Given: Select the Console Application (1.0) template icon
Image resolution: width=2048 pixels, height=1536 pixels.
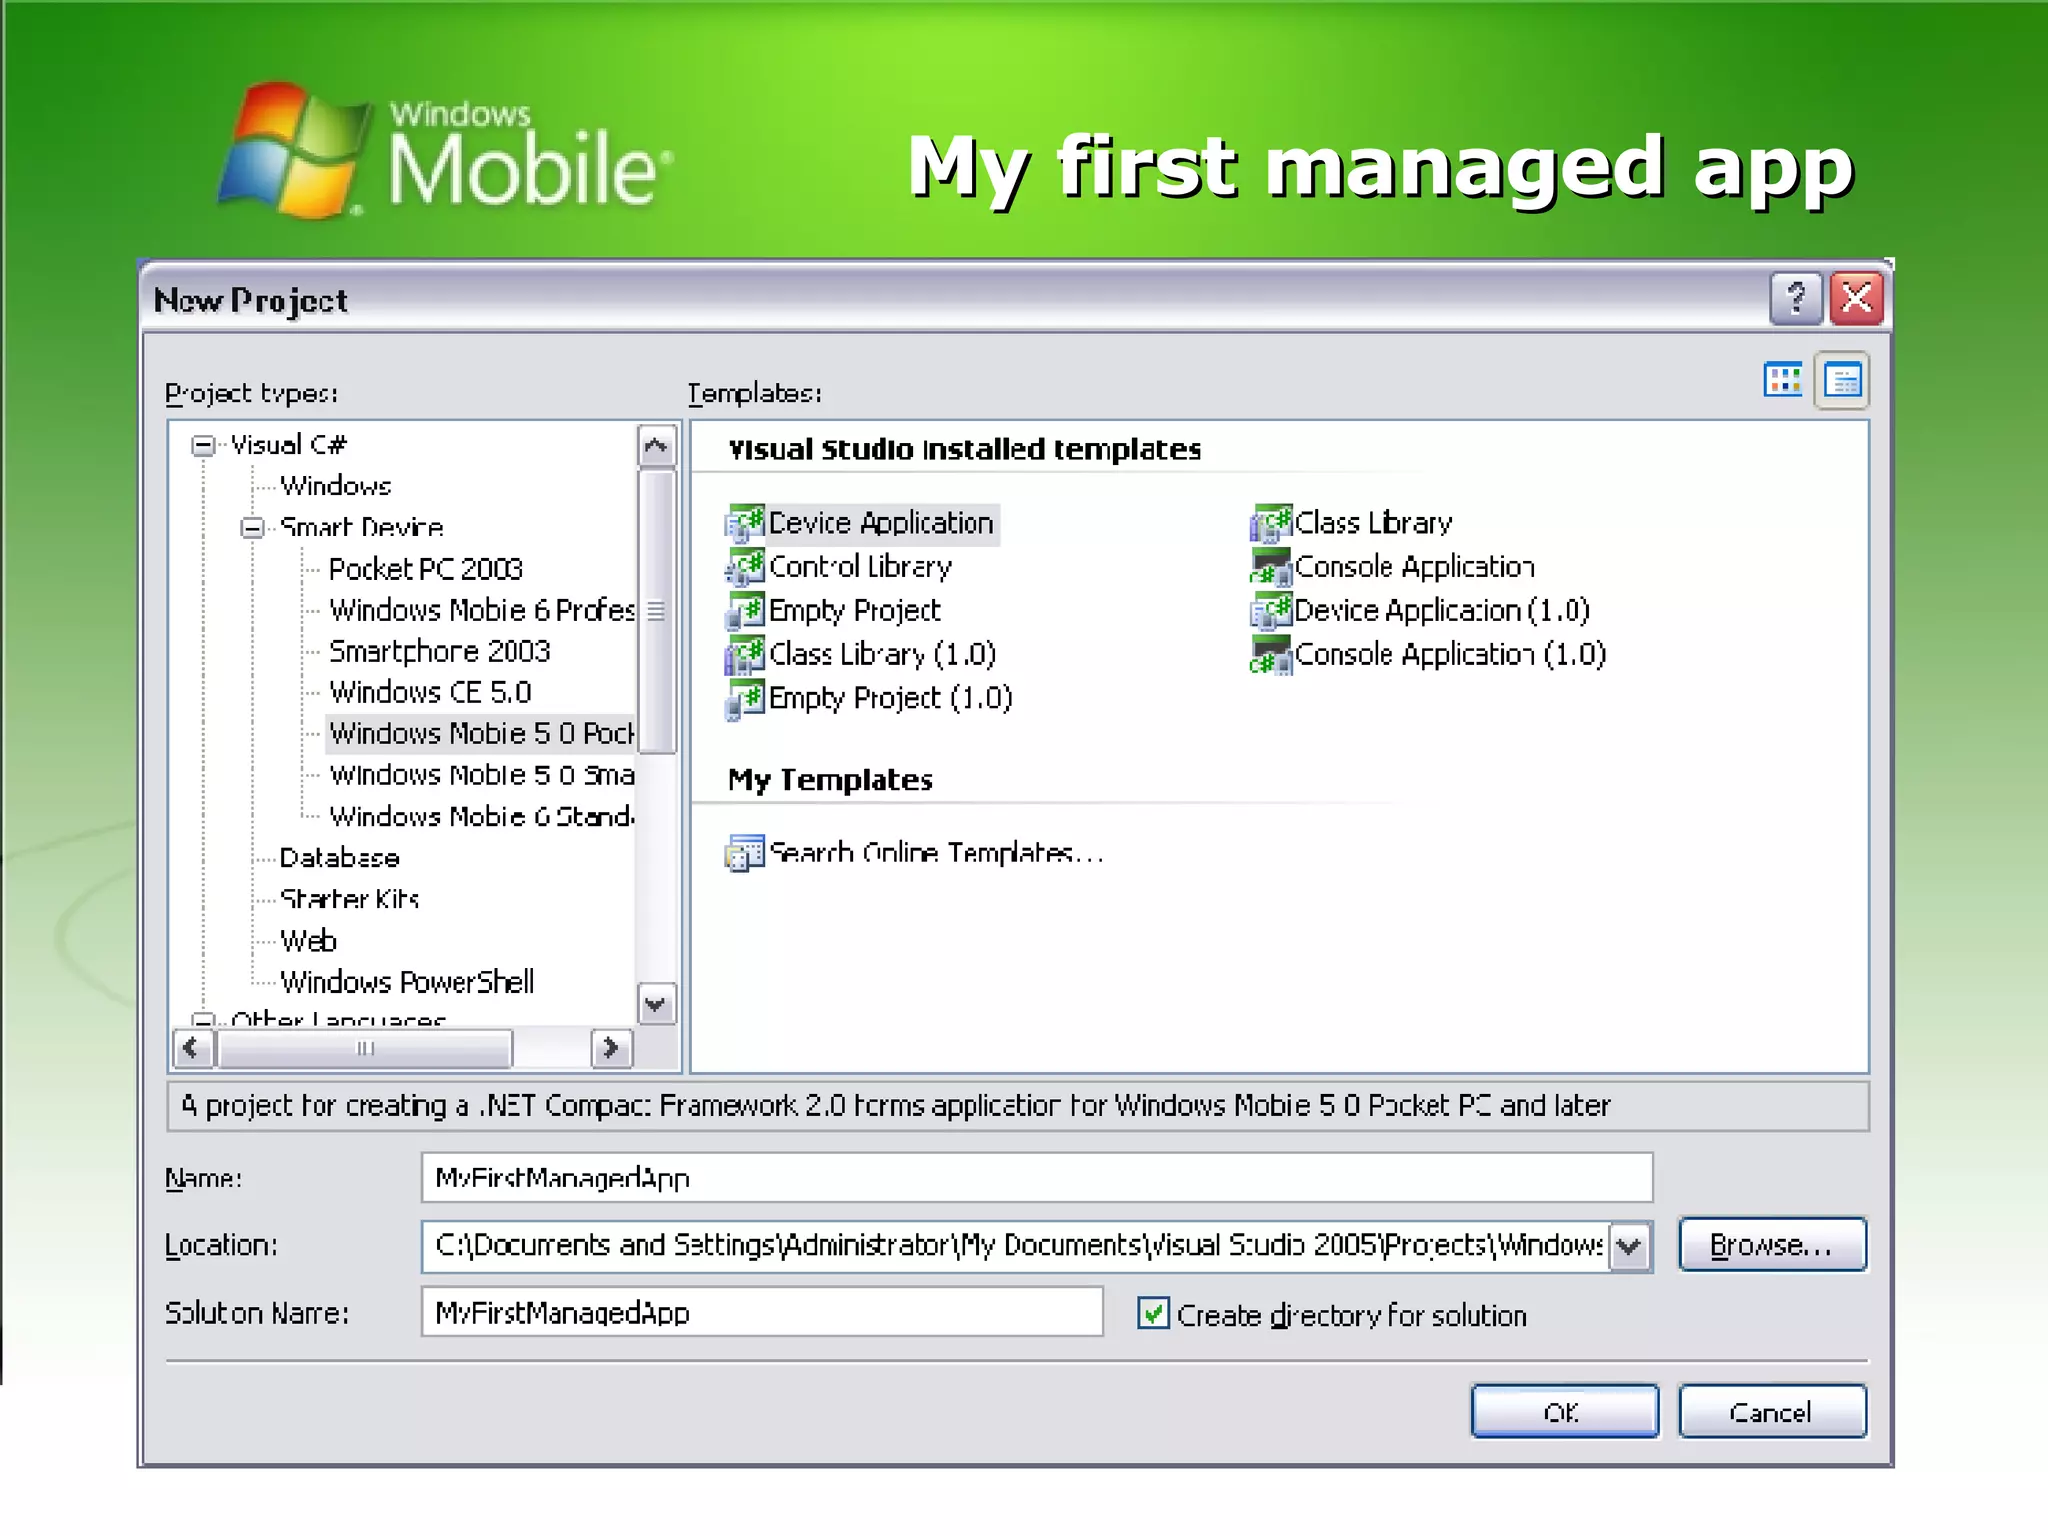Looking at the screenshot, I should click(x=1271, y=655).
